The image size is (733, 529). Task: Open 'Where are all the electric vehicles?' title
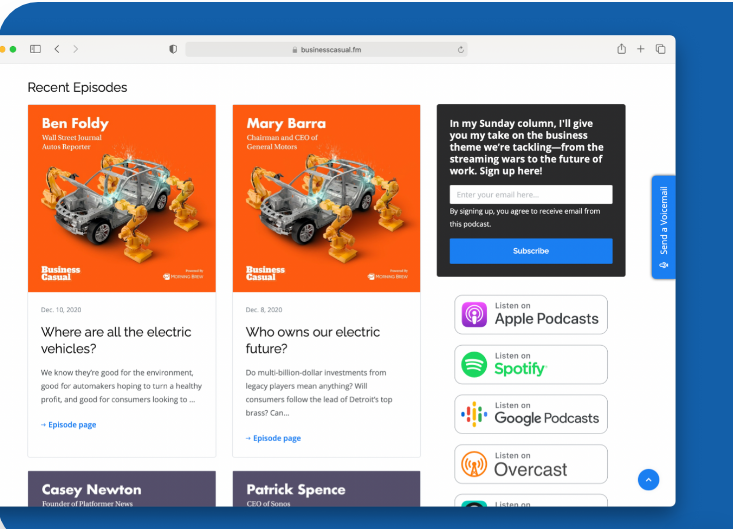116,340
